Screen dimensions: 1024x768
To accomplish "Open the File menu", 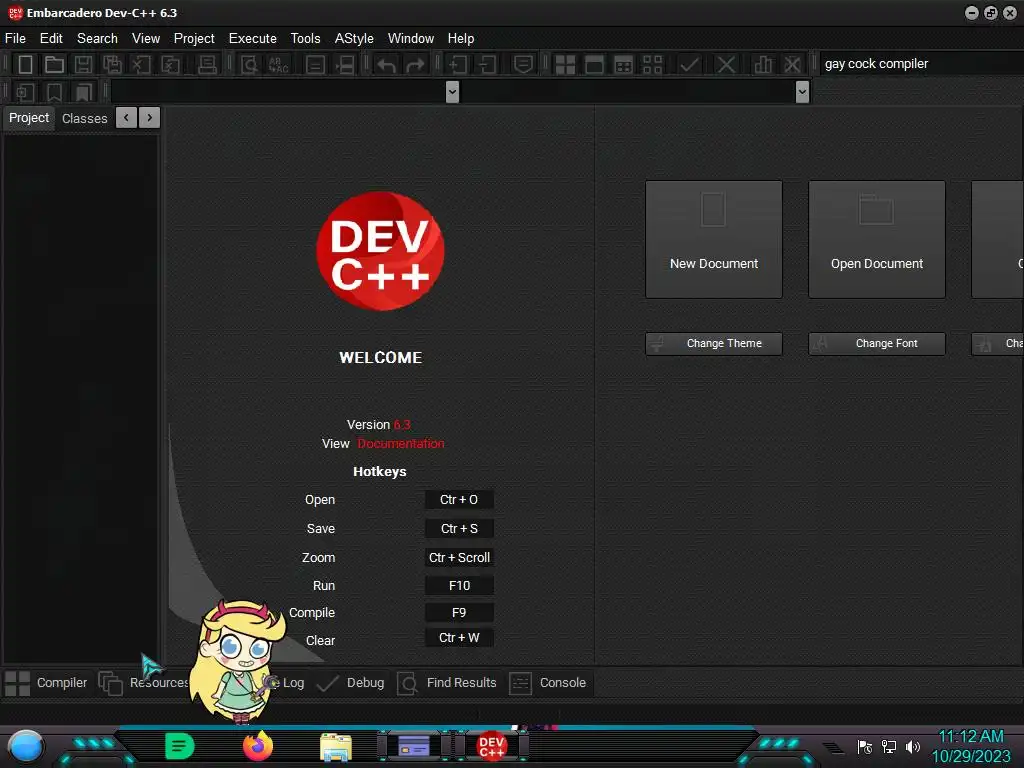I will [15, 39].
